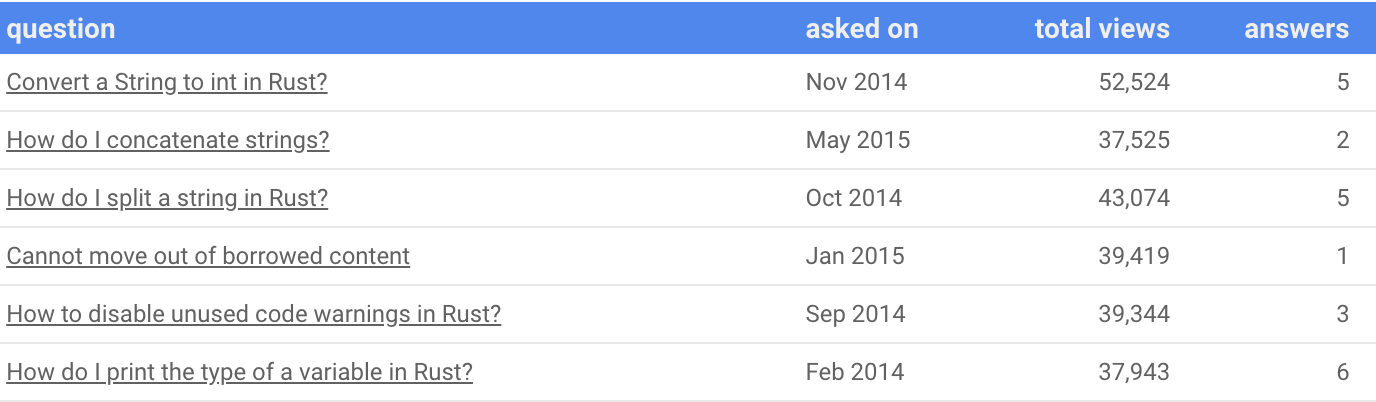Click 'How do I split a string in Rust?'

167,198
